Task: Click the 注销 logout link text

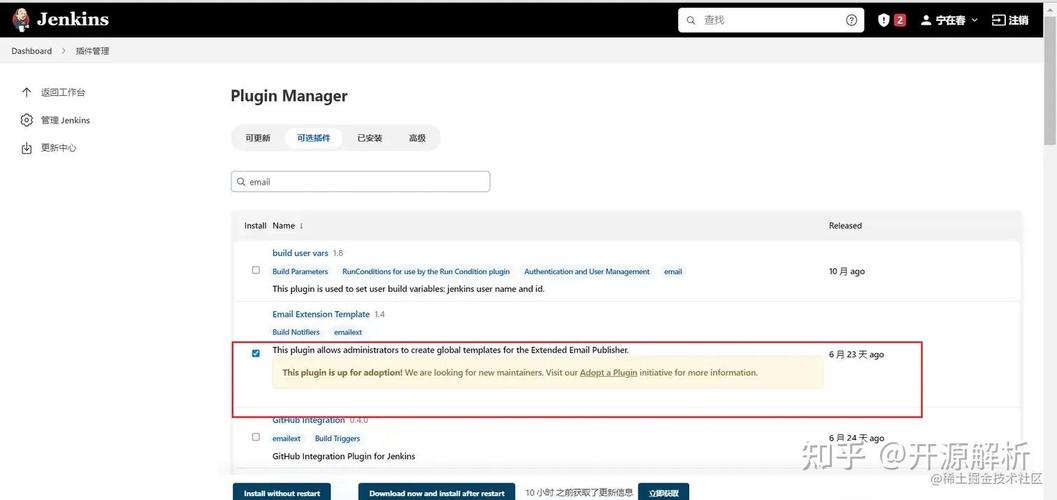Action: tap(1019, 20)
